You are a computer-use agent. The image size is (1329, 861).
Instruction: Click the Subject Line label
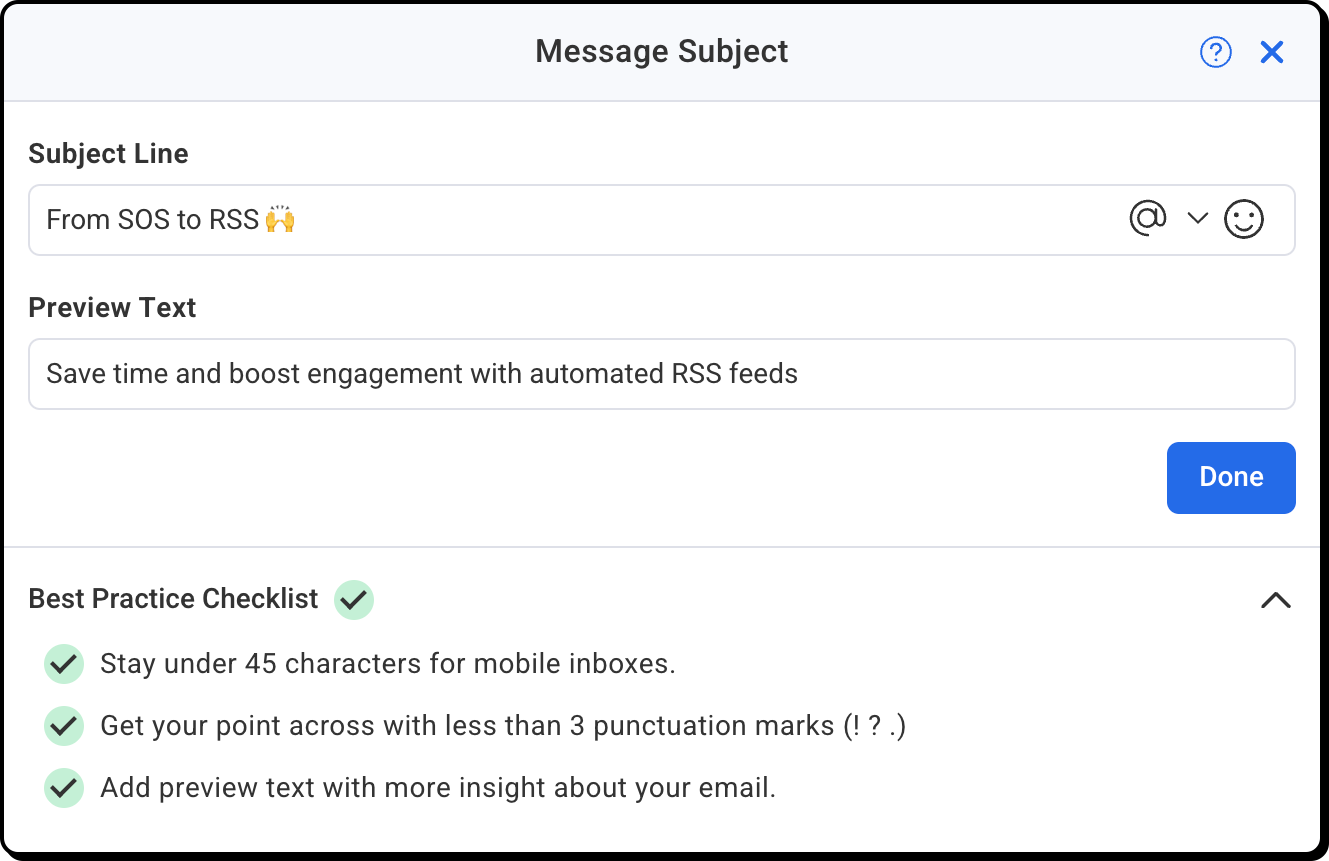click(108, 153)
